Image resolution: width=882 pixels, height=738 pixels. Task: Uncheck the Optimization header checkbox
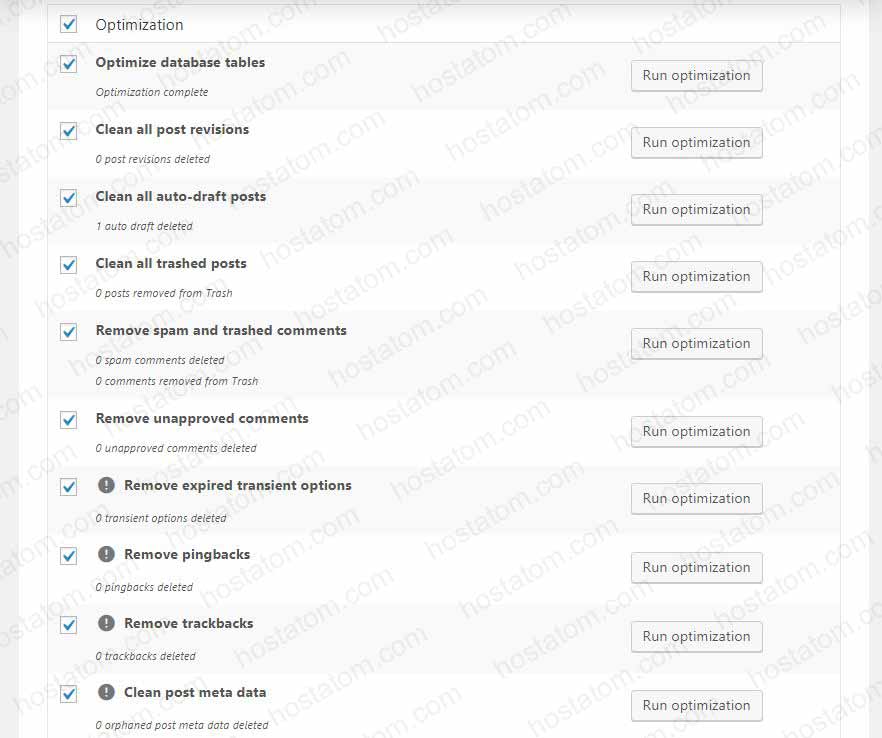[68, 24]
